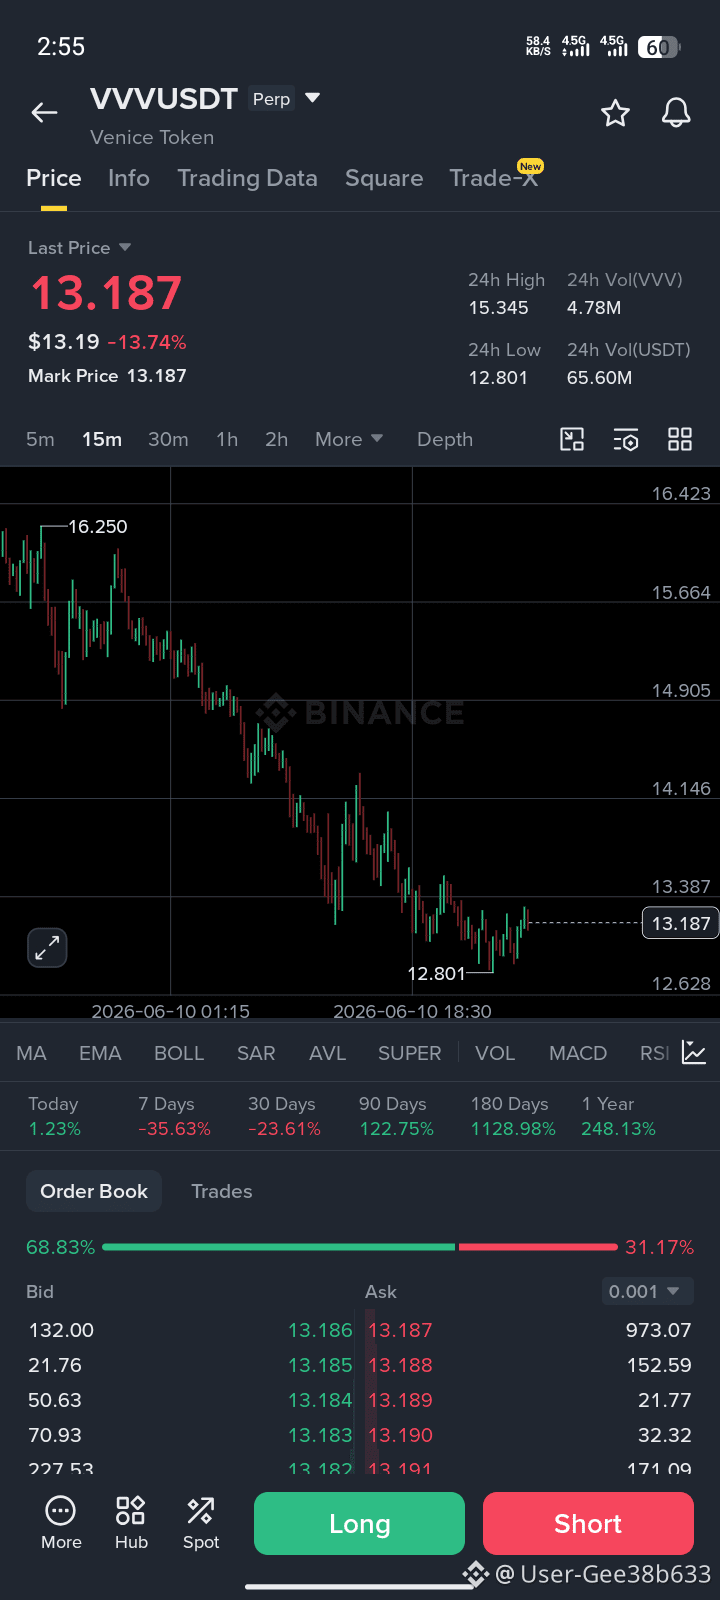Tap the bid/ask ratio bar

360,1247
